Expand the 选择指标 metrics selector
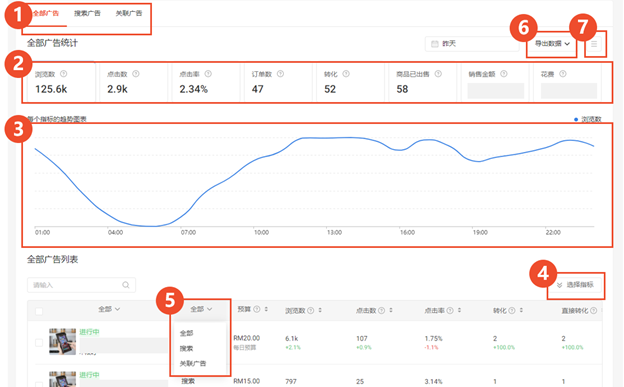Image resolution: width=624 pixels, height=387 pixels. (x=575, y=285)
